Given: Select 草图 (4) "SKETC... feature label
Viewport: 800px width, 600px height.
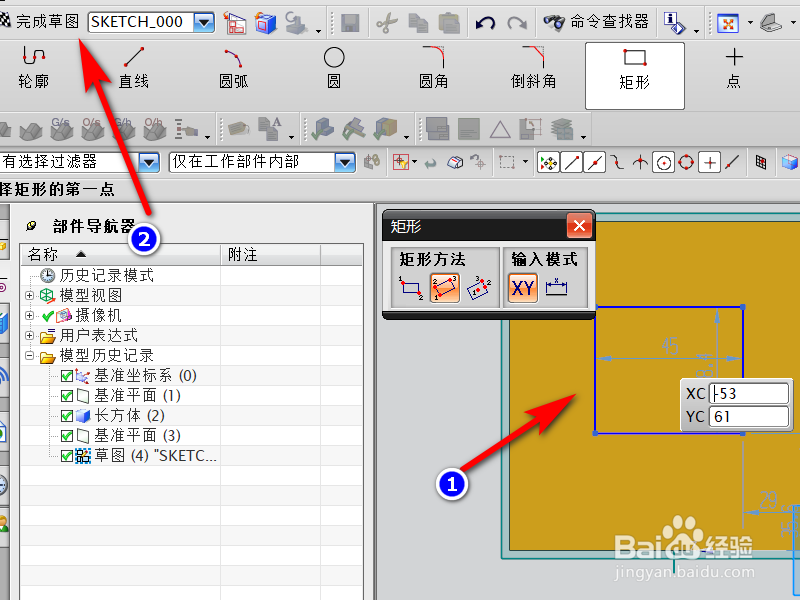Looking at the screenshot, I should pyautogui.click(x=155, y=456).
